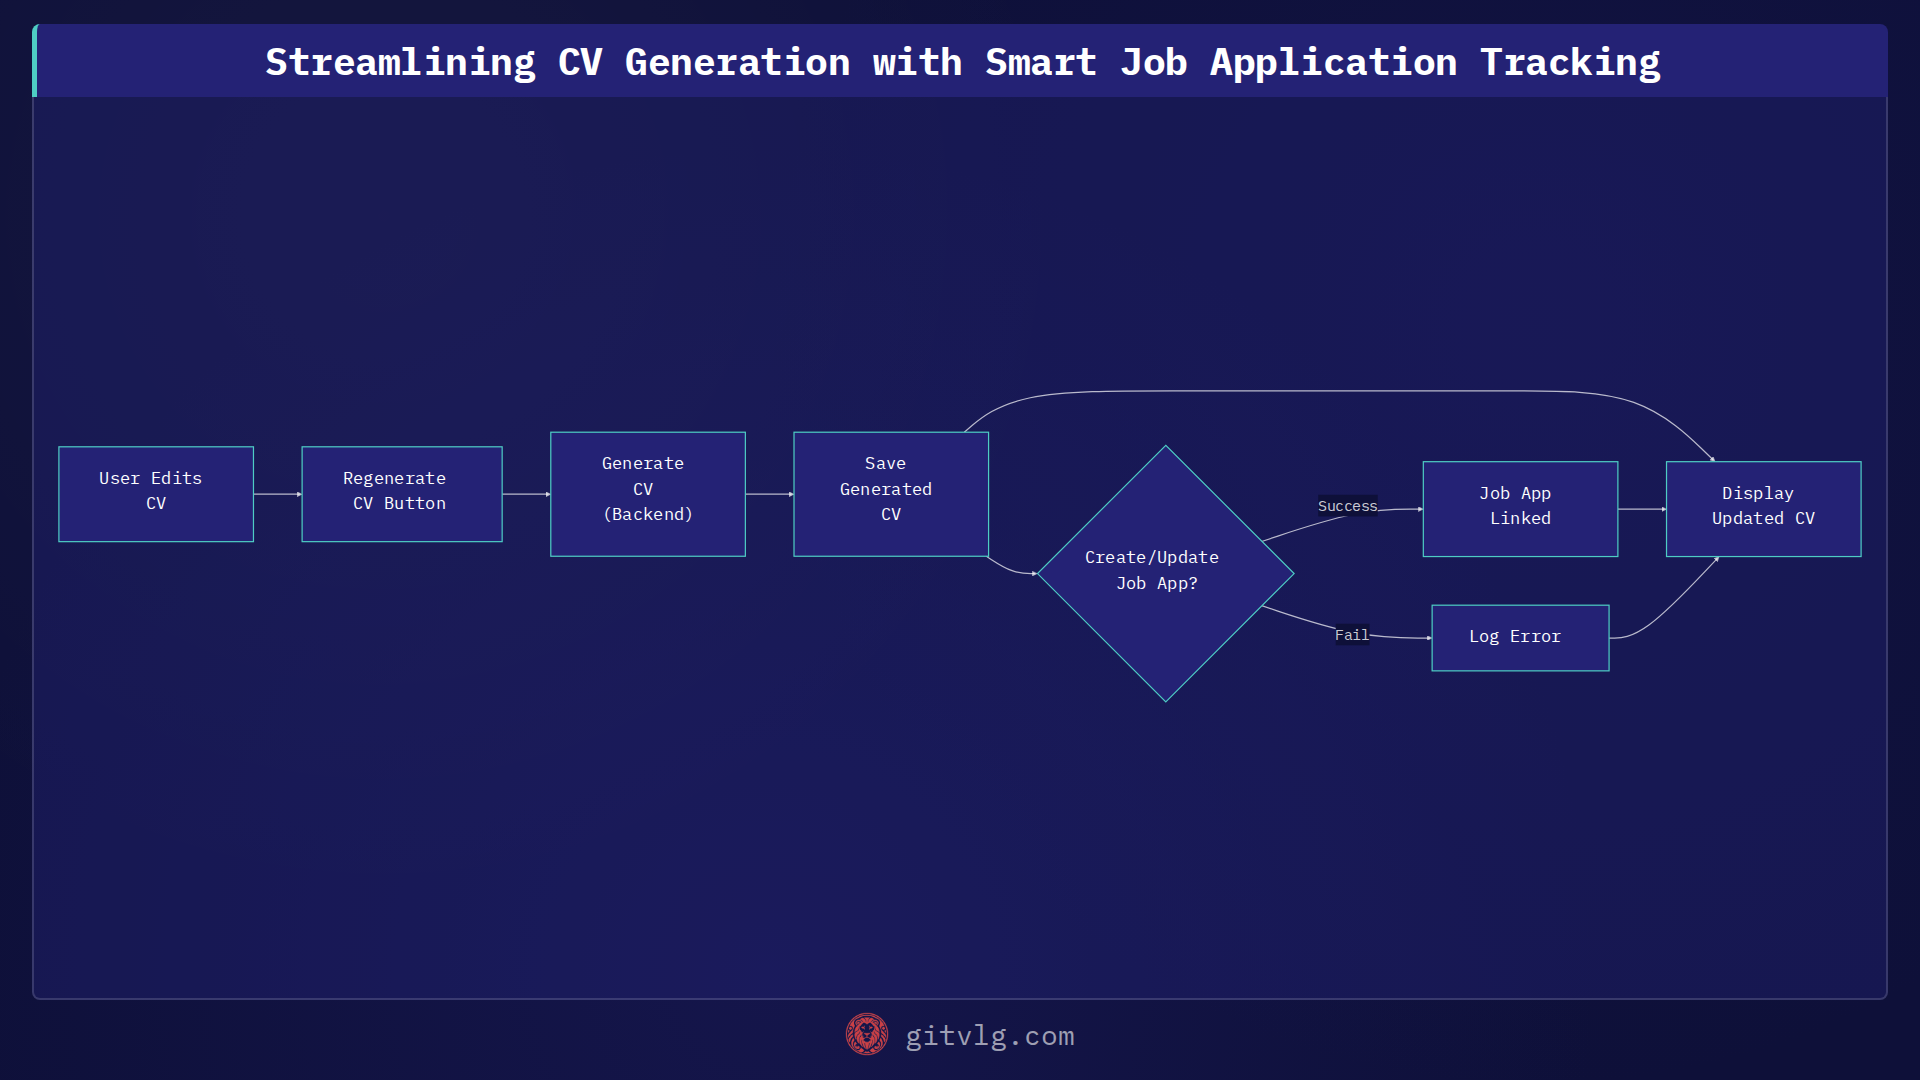Click the Log Error box
Screen dimensions: 1920x1080
point(1520,638)
